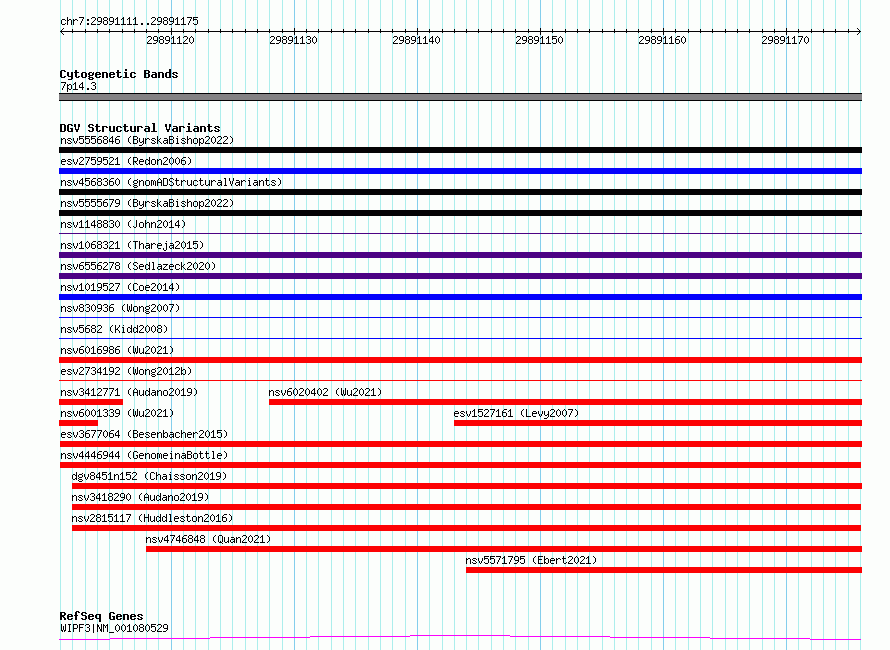Click the purple bar under nsv6556278
The image size is (890, 650).
click(x=460, y=276)
